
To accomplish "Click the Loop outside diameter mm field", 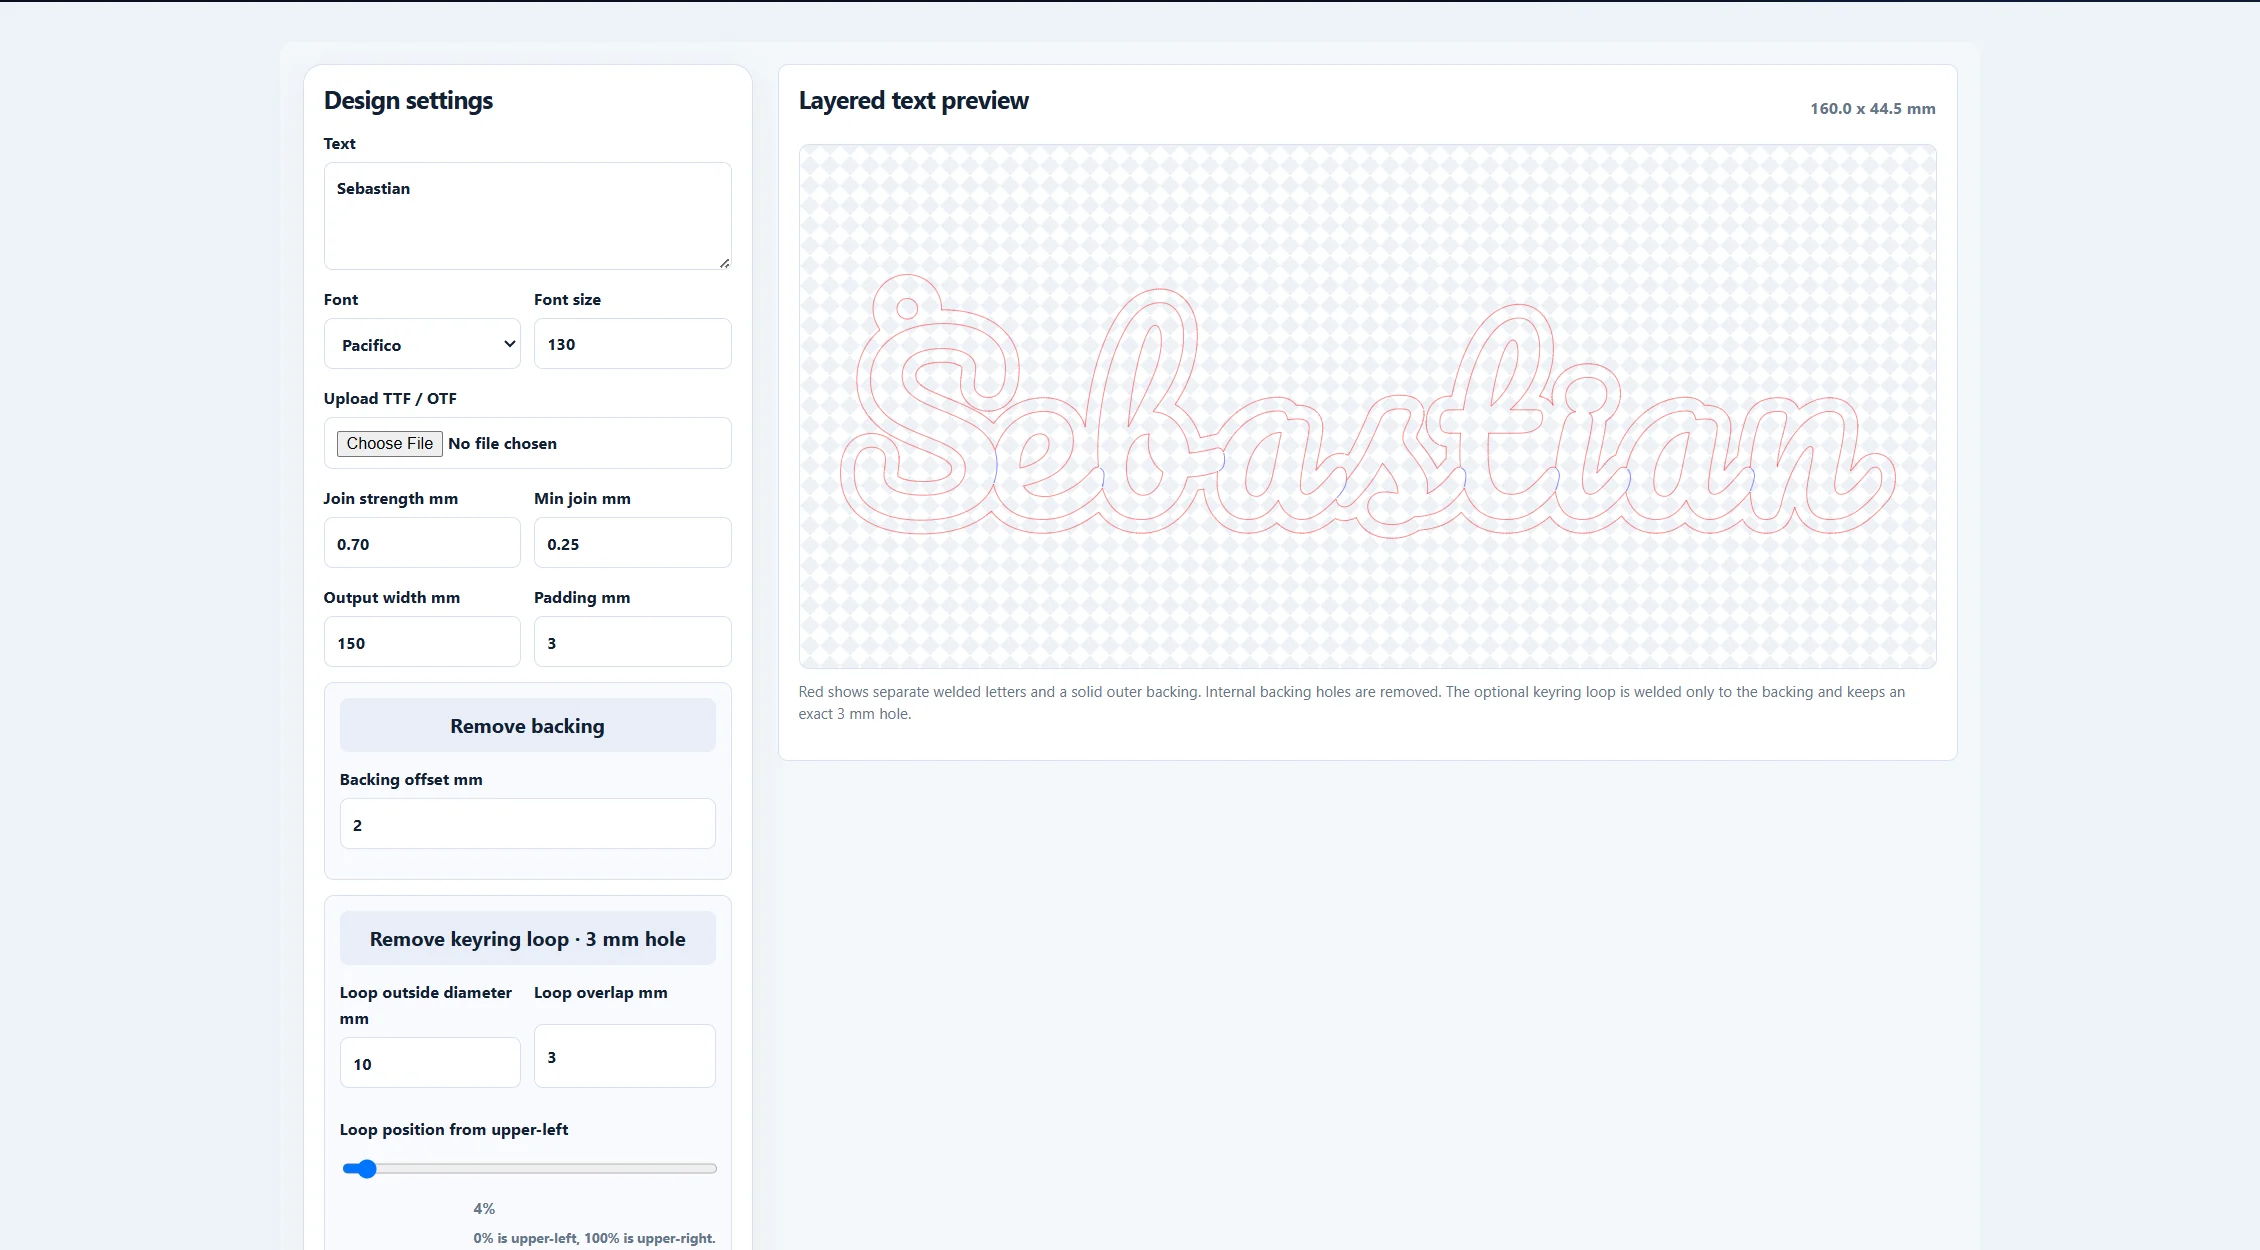I will pos(430,1063).
